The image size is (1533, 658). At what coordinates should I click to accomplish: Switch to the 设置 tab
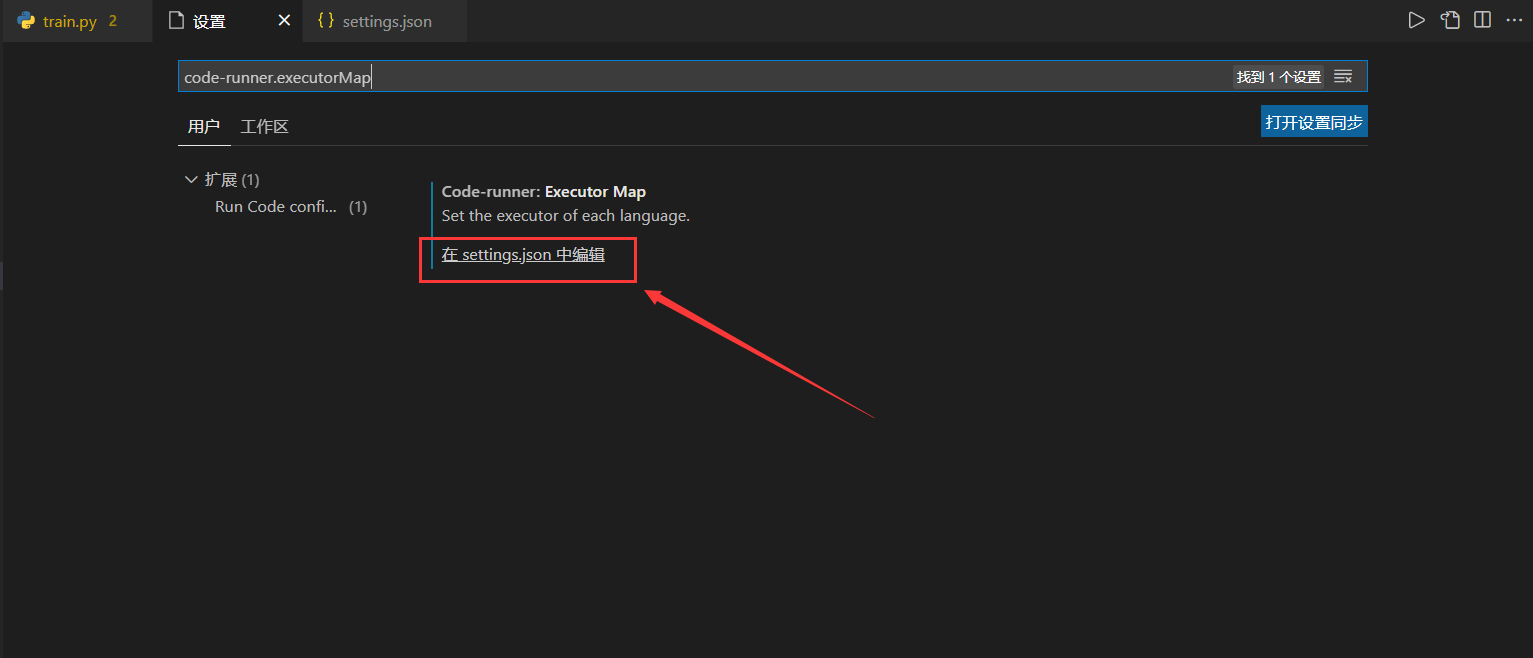[x=210, y=19]
